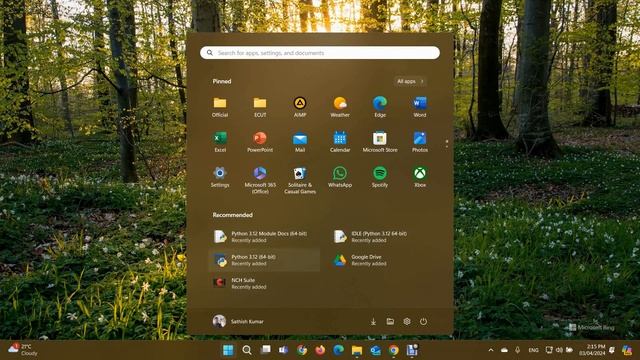Launch the Xbox app
The image size is (640, 360).
[x=420, y=177]
